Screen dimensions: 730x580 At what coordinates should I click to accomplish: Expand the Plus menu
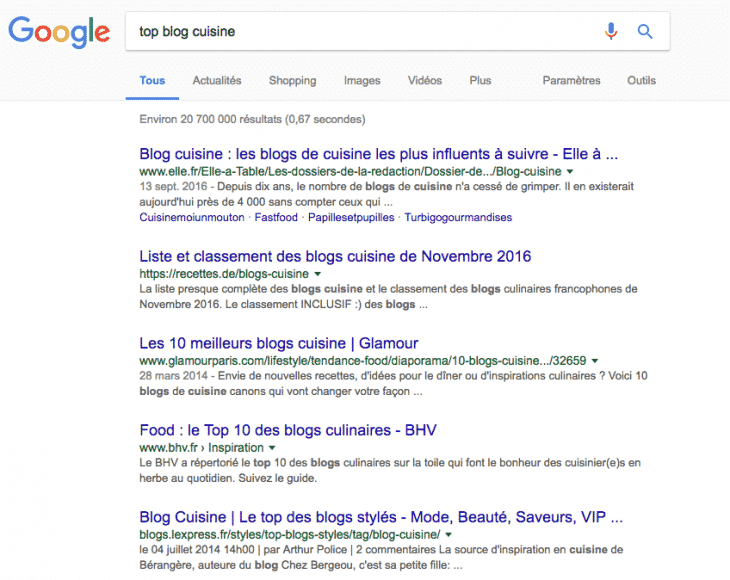tap(481, 81)
